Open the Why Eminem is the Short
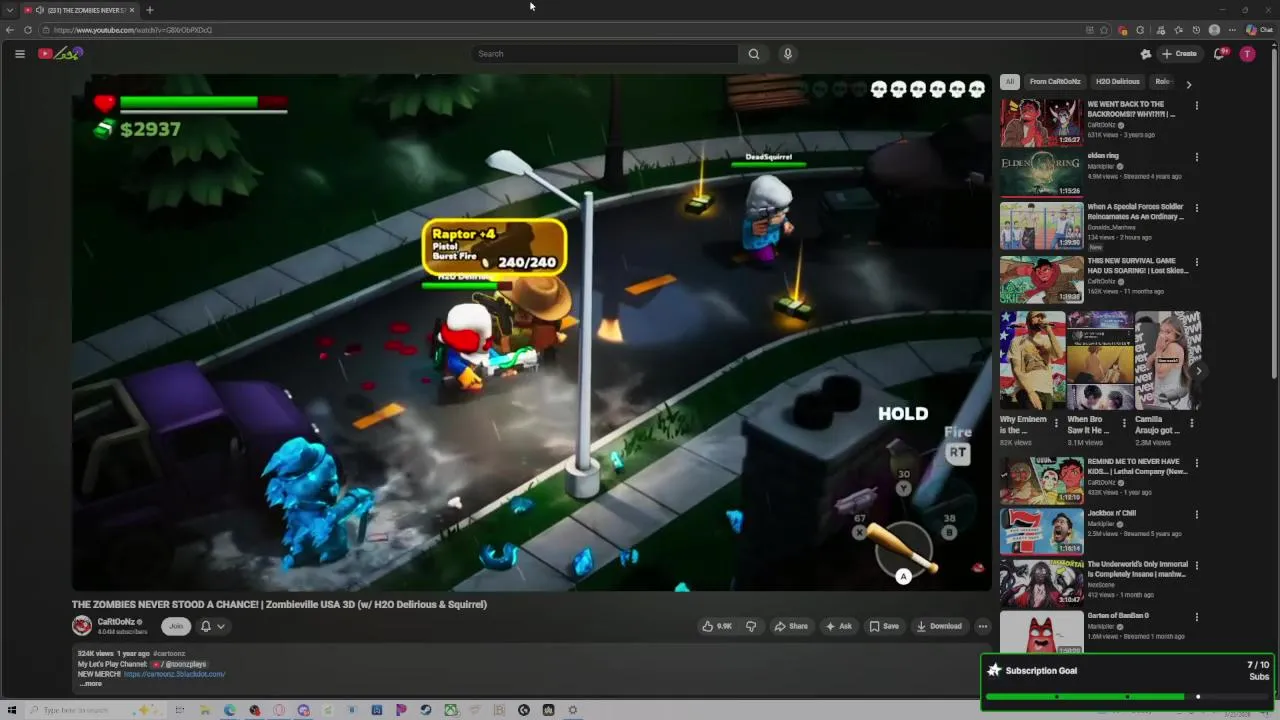The width and height of the screenshot is (1280, 720). [1033, 360]
